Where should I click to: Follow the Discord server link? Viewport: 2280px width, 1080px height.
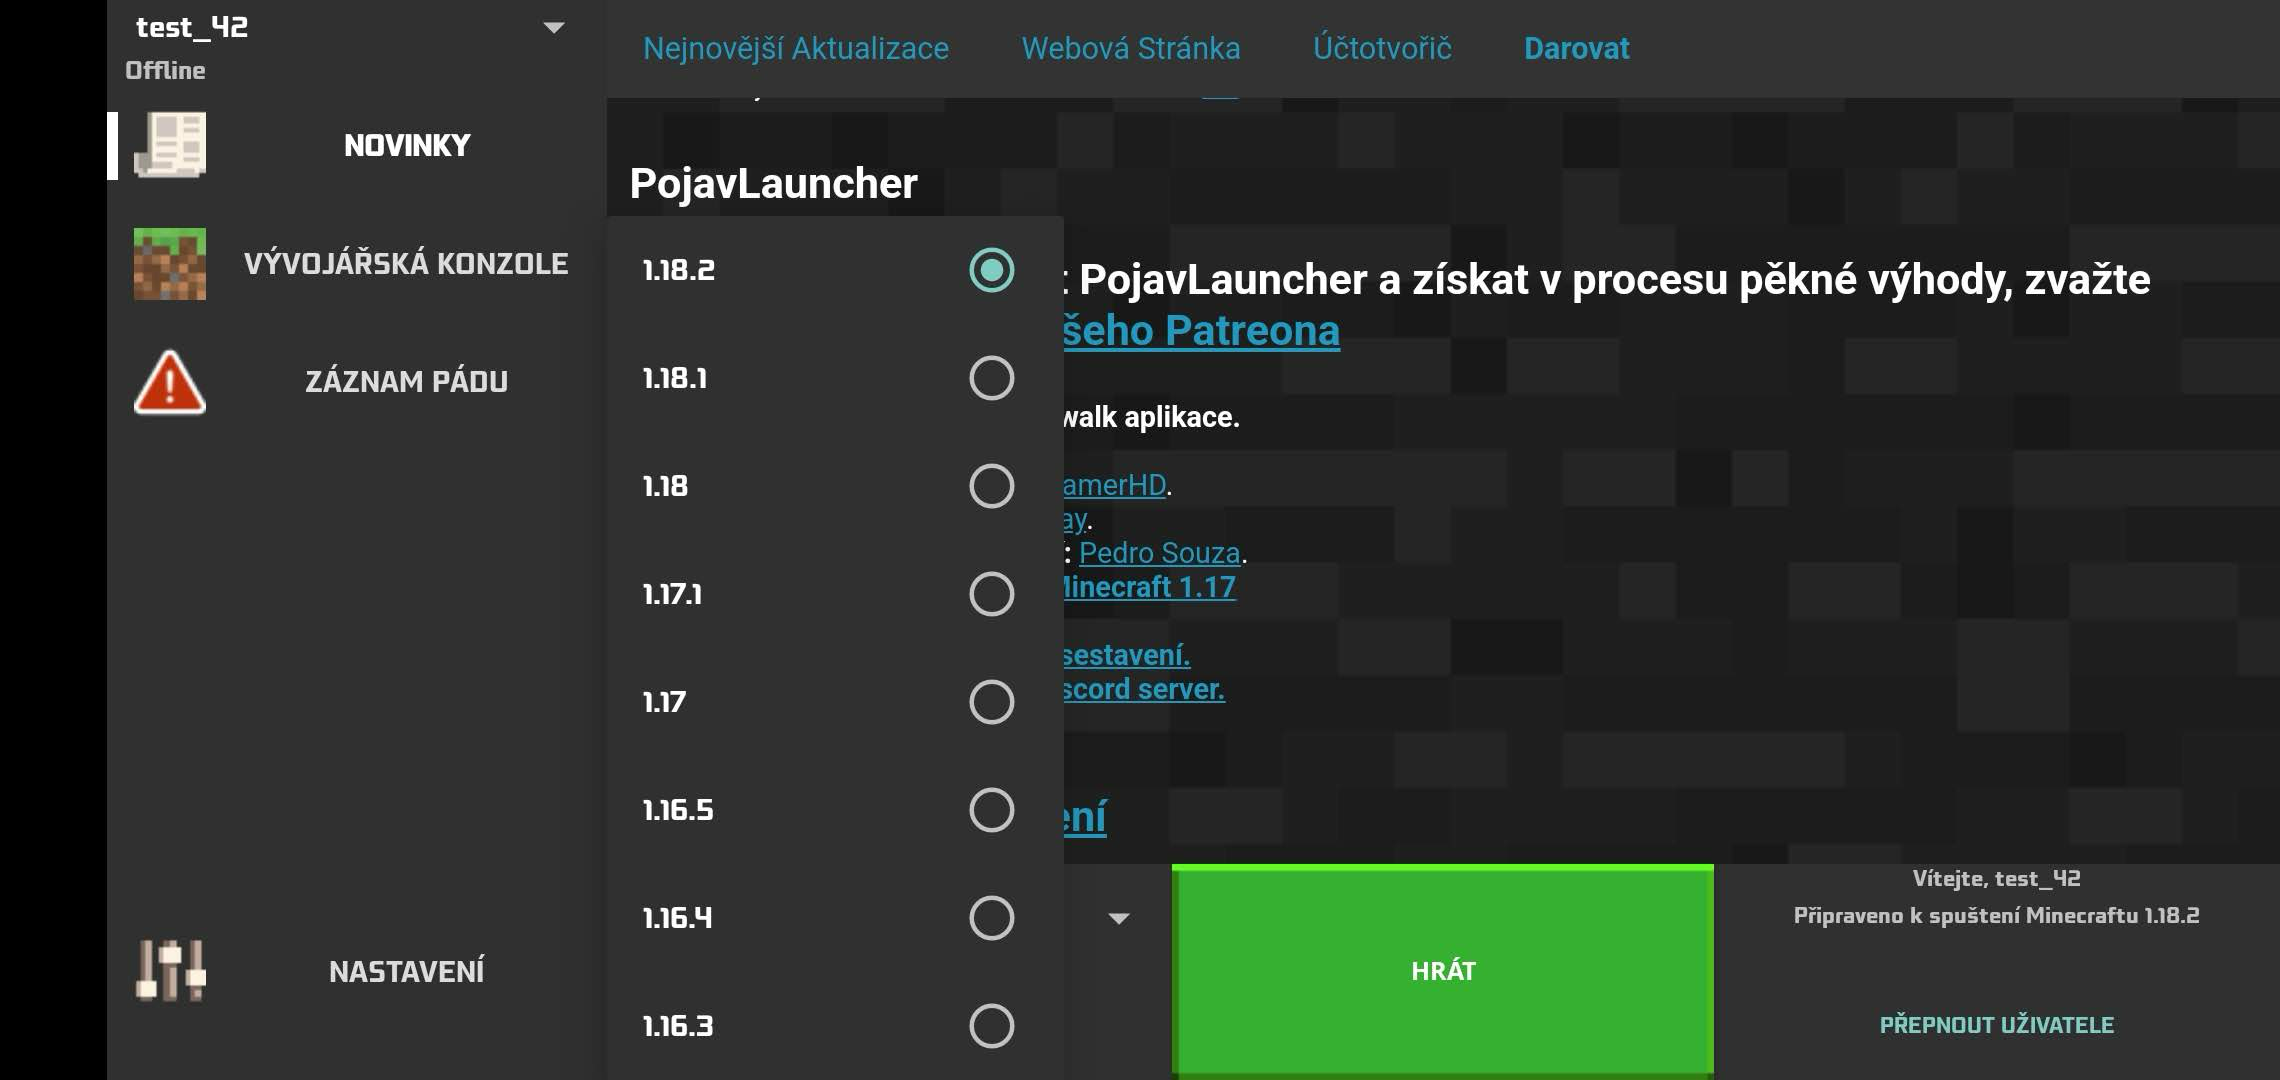click(x=1144, y=689)
